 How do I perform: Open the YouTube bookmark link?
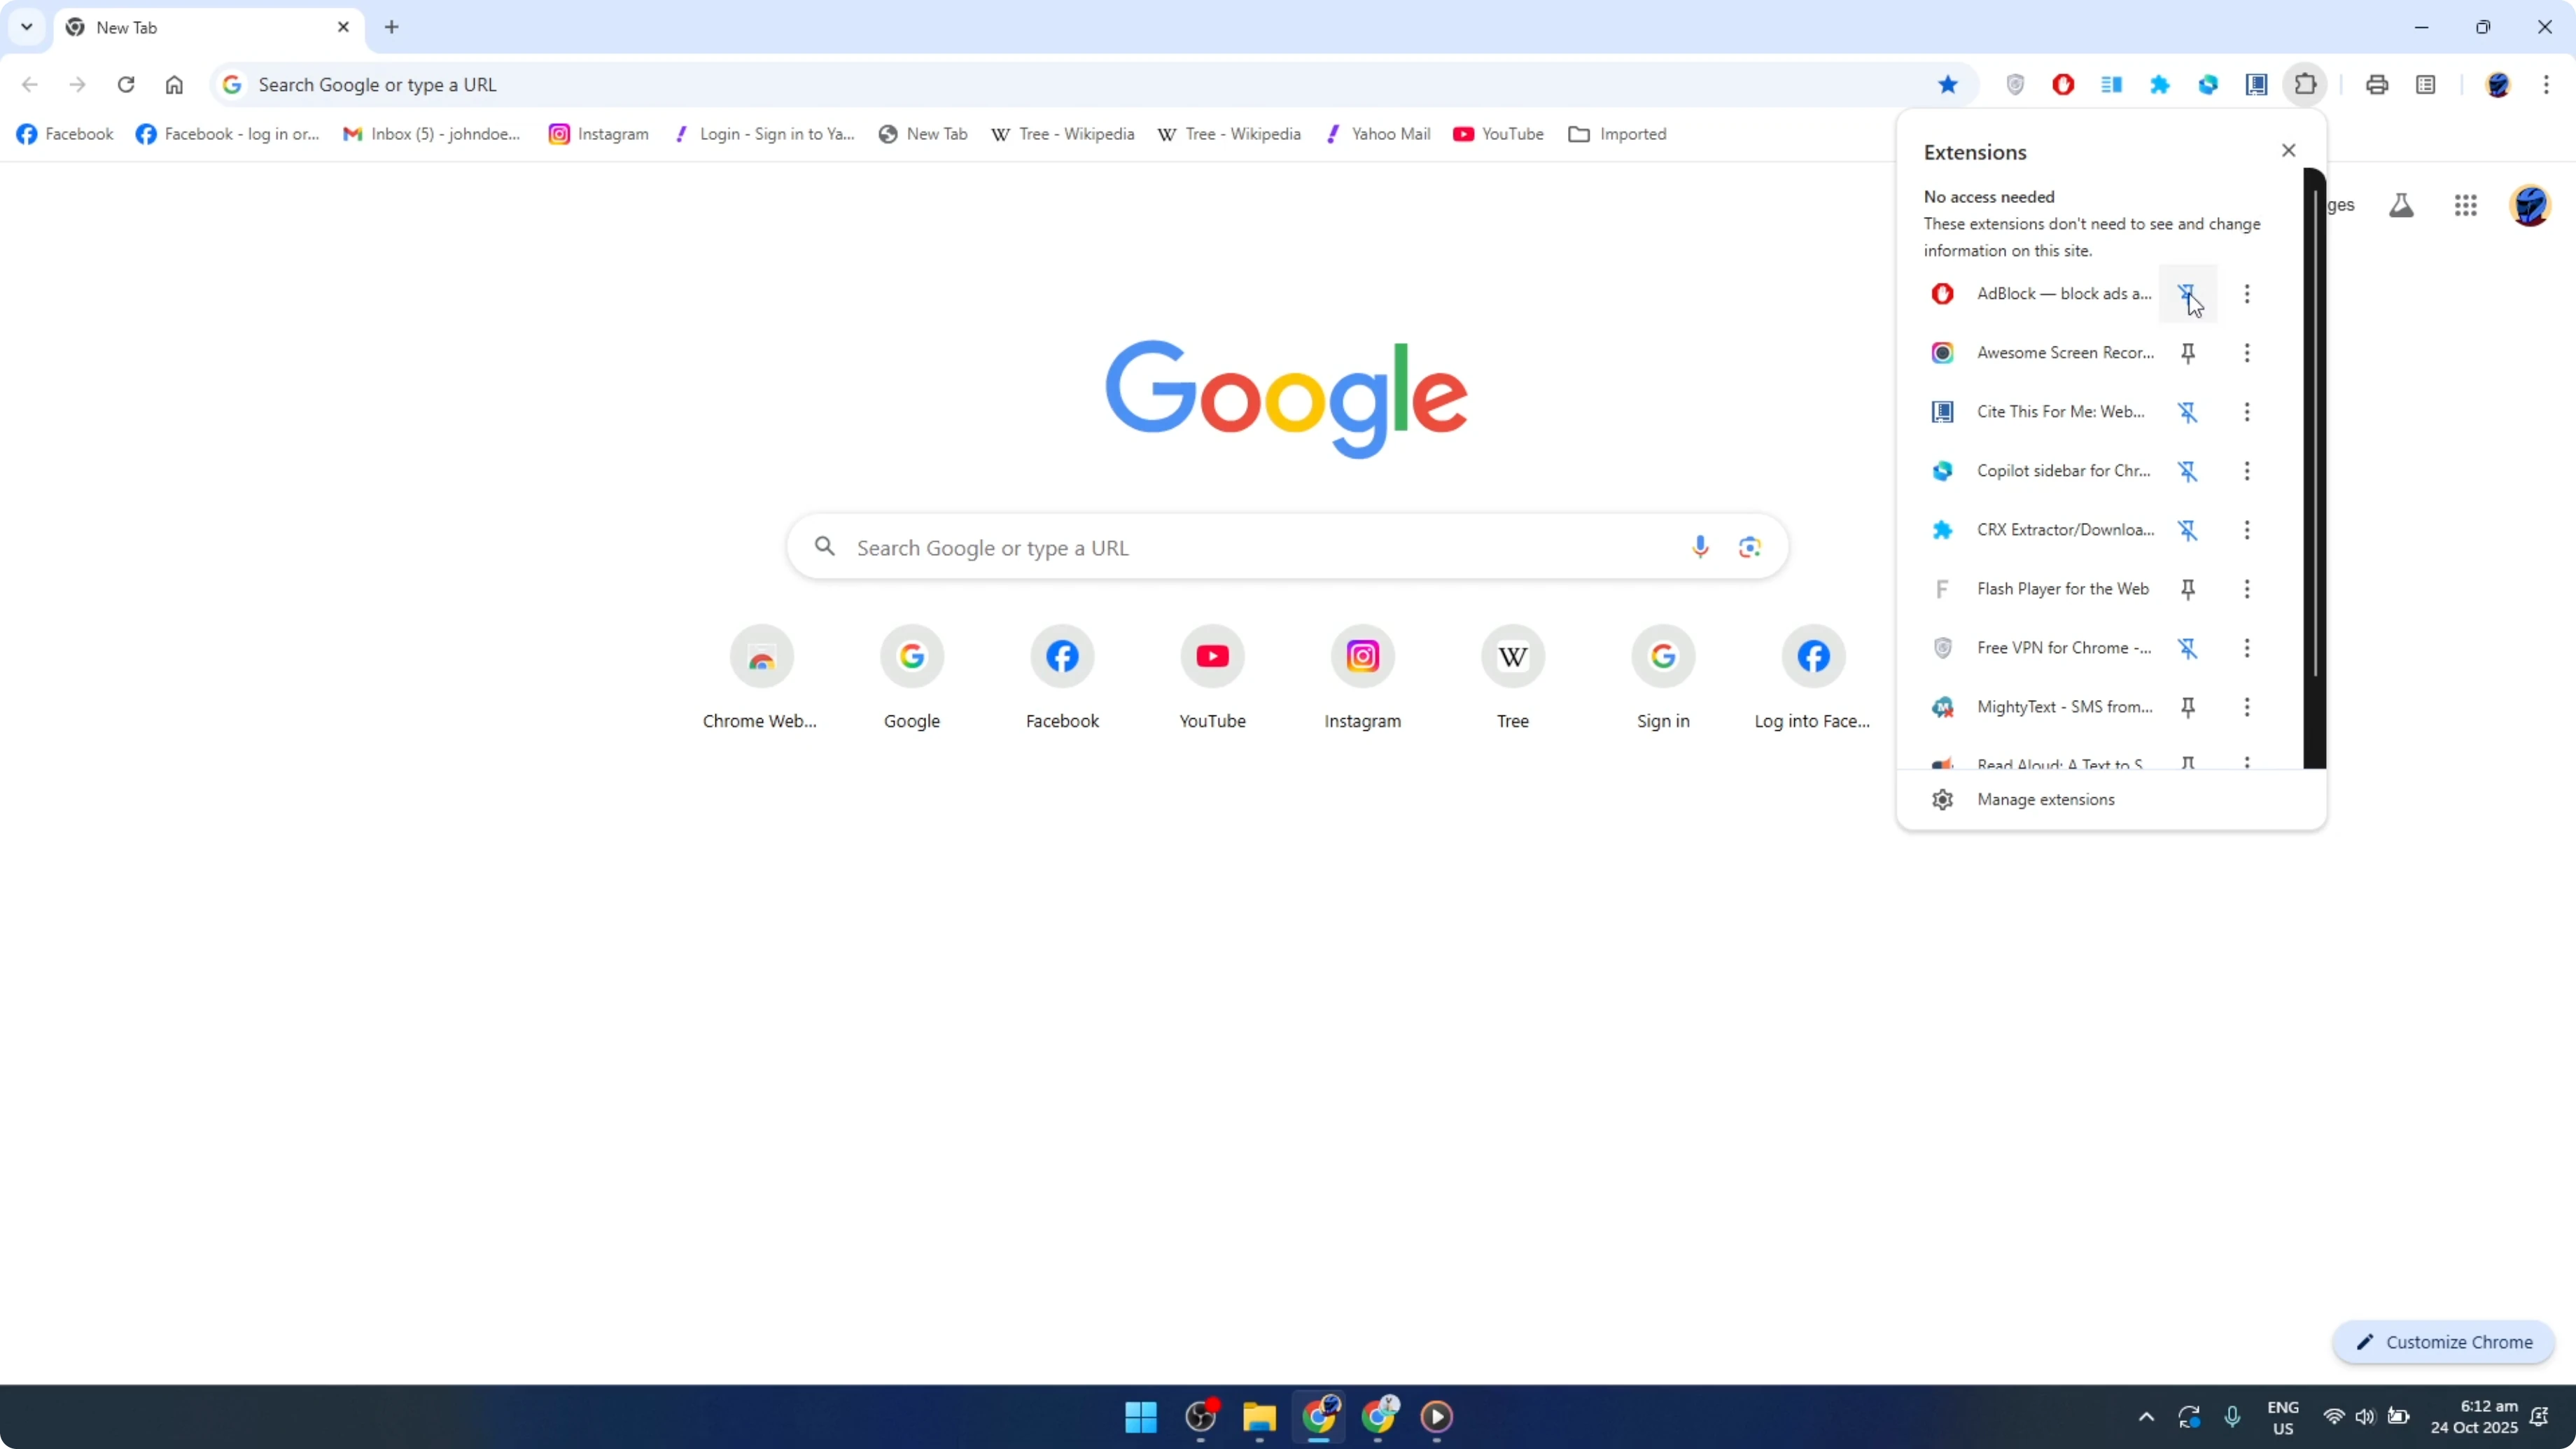pyautogui.click(x=1498, y=133)
